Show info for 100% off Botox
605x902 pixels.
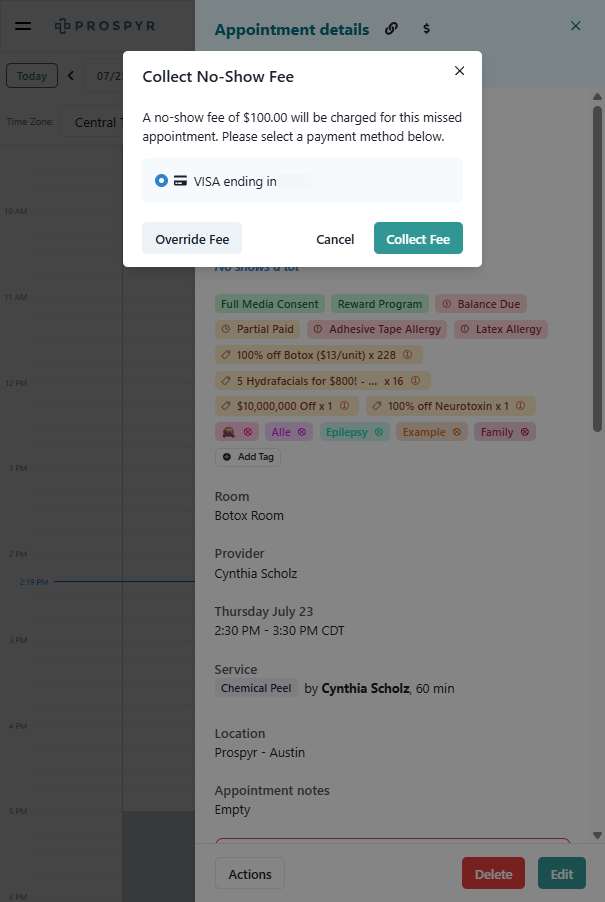(x=407, y=354)
